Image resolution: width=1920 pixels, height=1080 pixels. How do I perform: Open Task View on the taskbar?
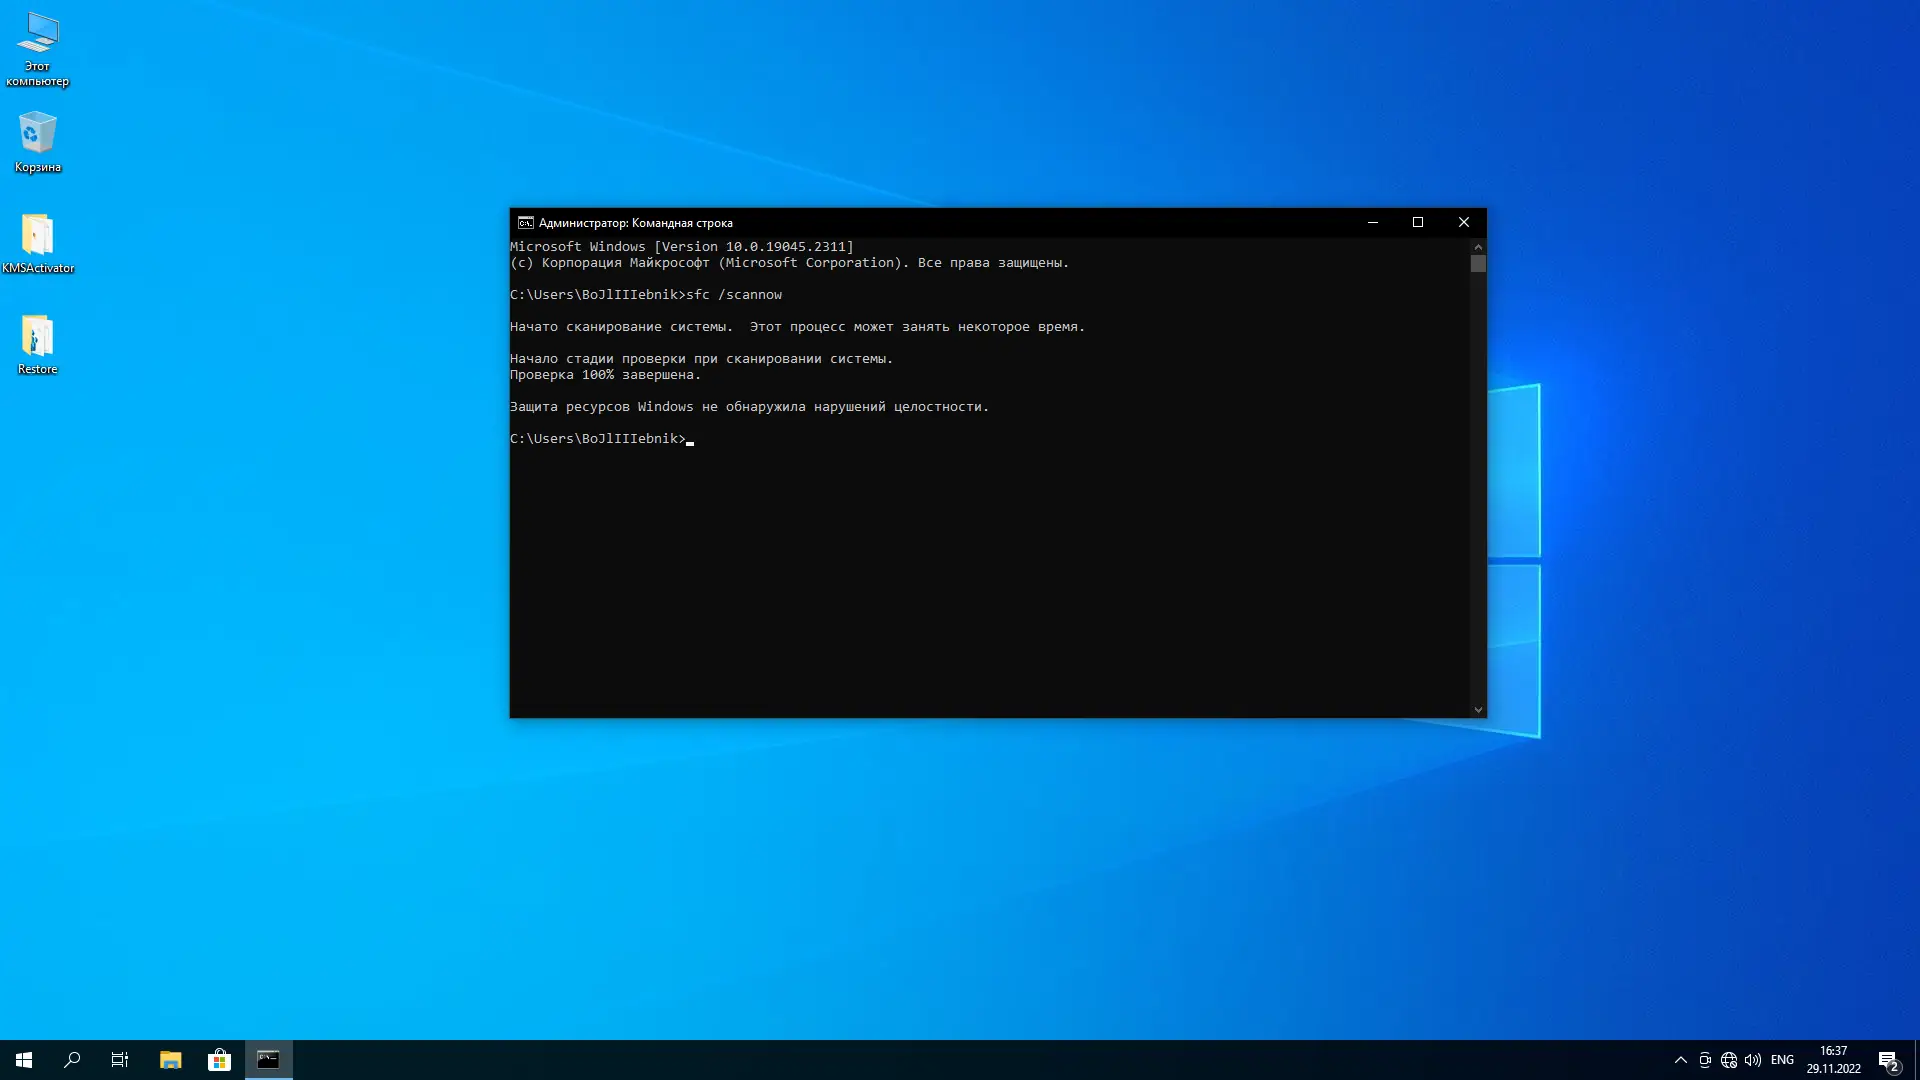click(120, 1060)
